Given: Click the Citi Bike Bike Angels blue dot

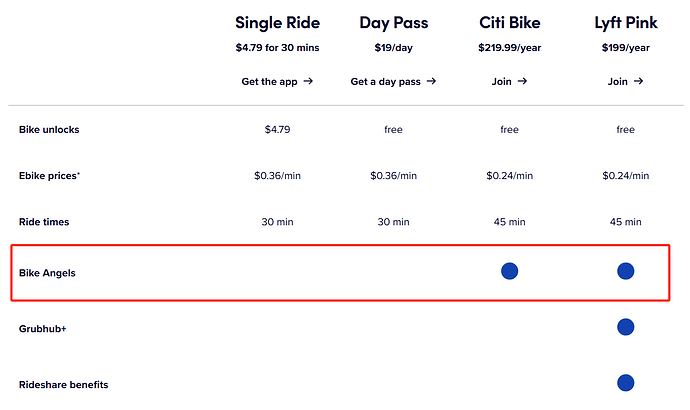Looking at the screenshot, I should pyautogui.click(x=510, y=271).
